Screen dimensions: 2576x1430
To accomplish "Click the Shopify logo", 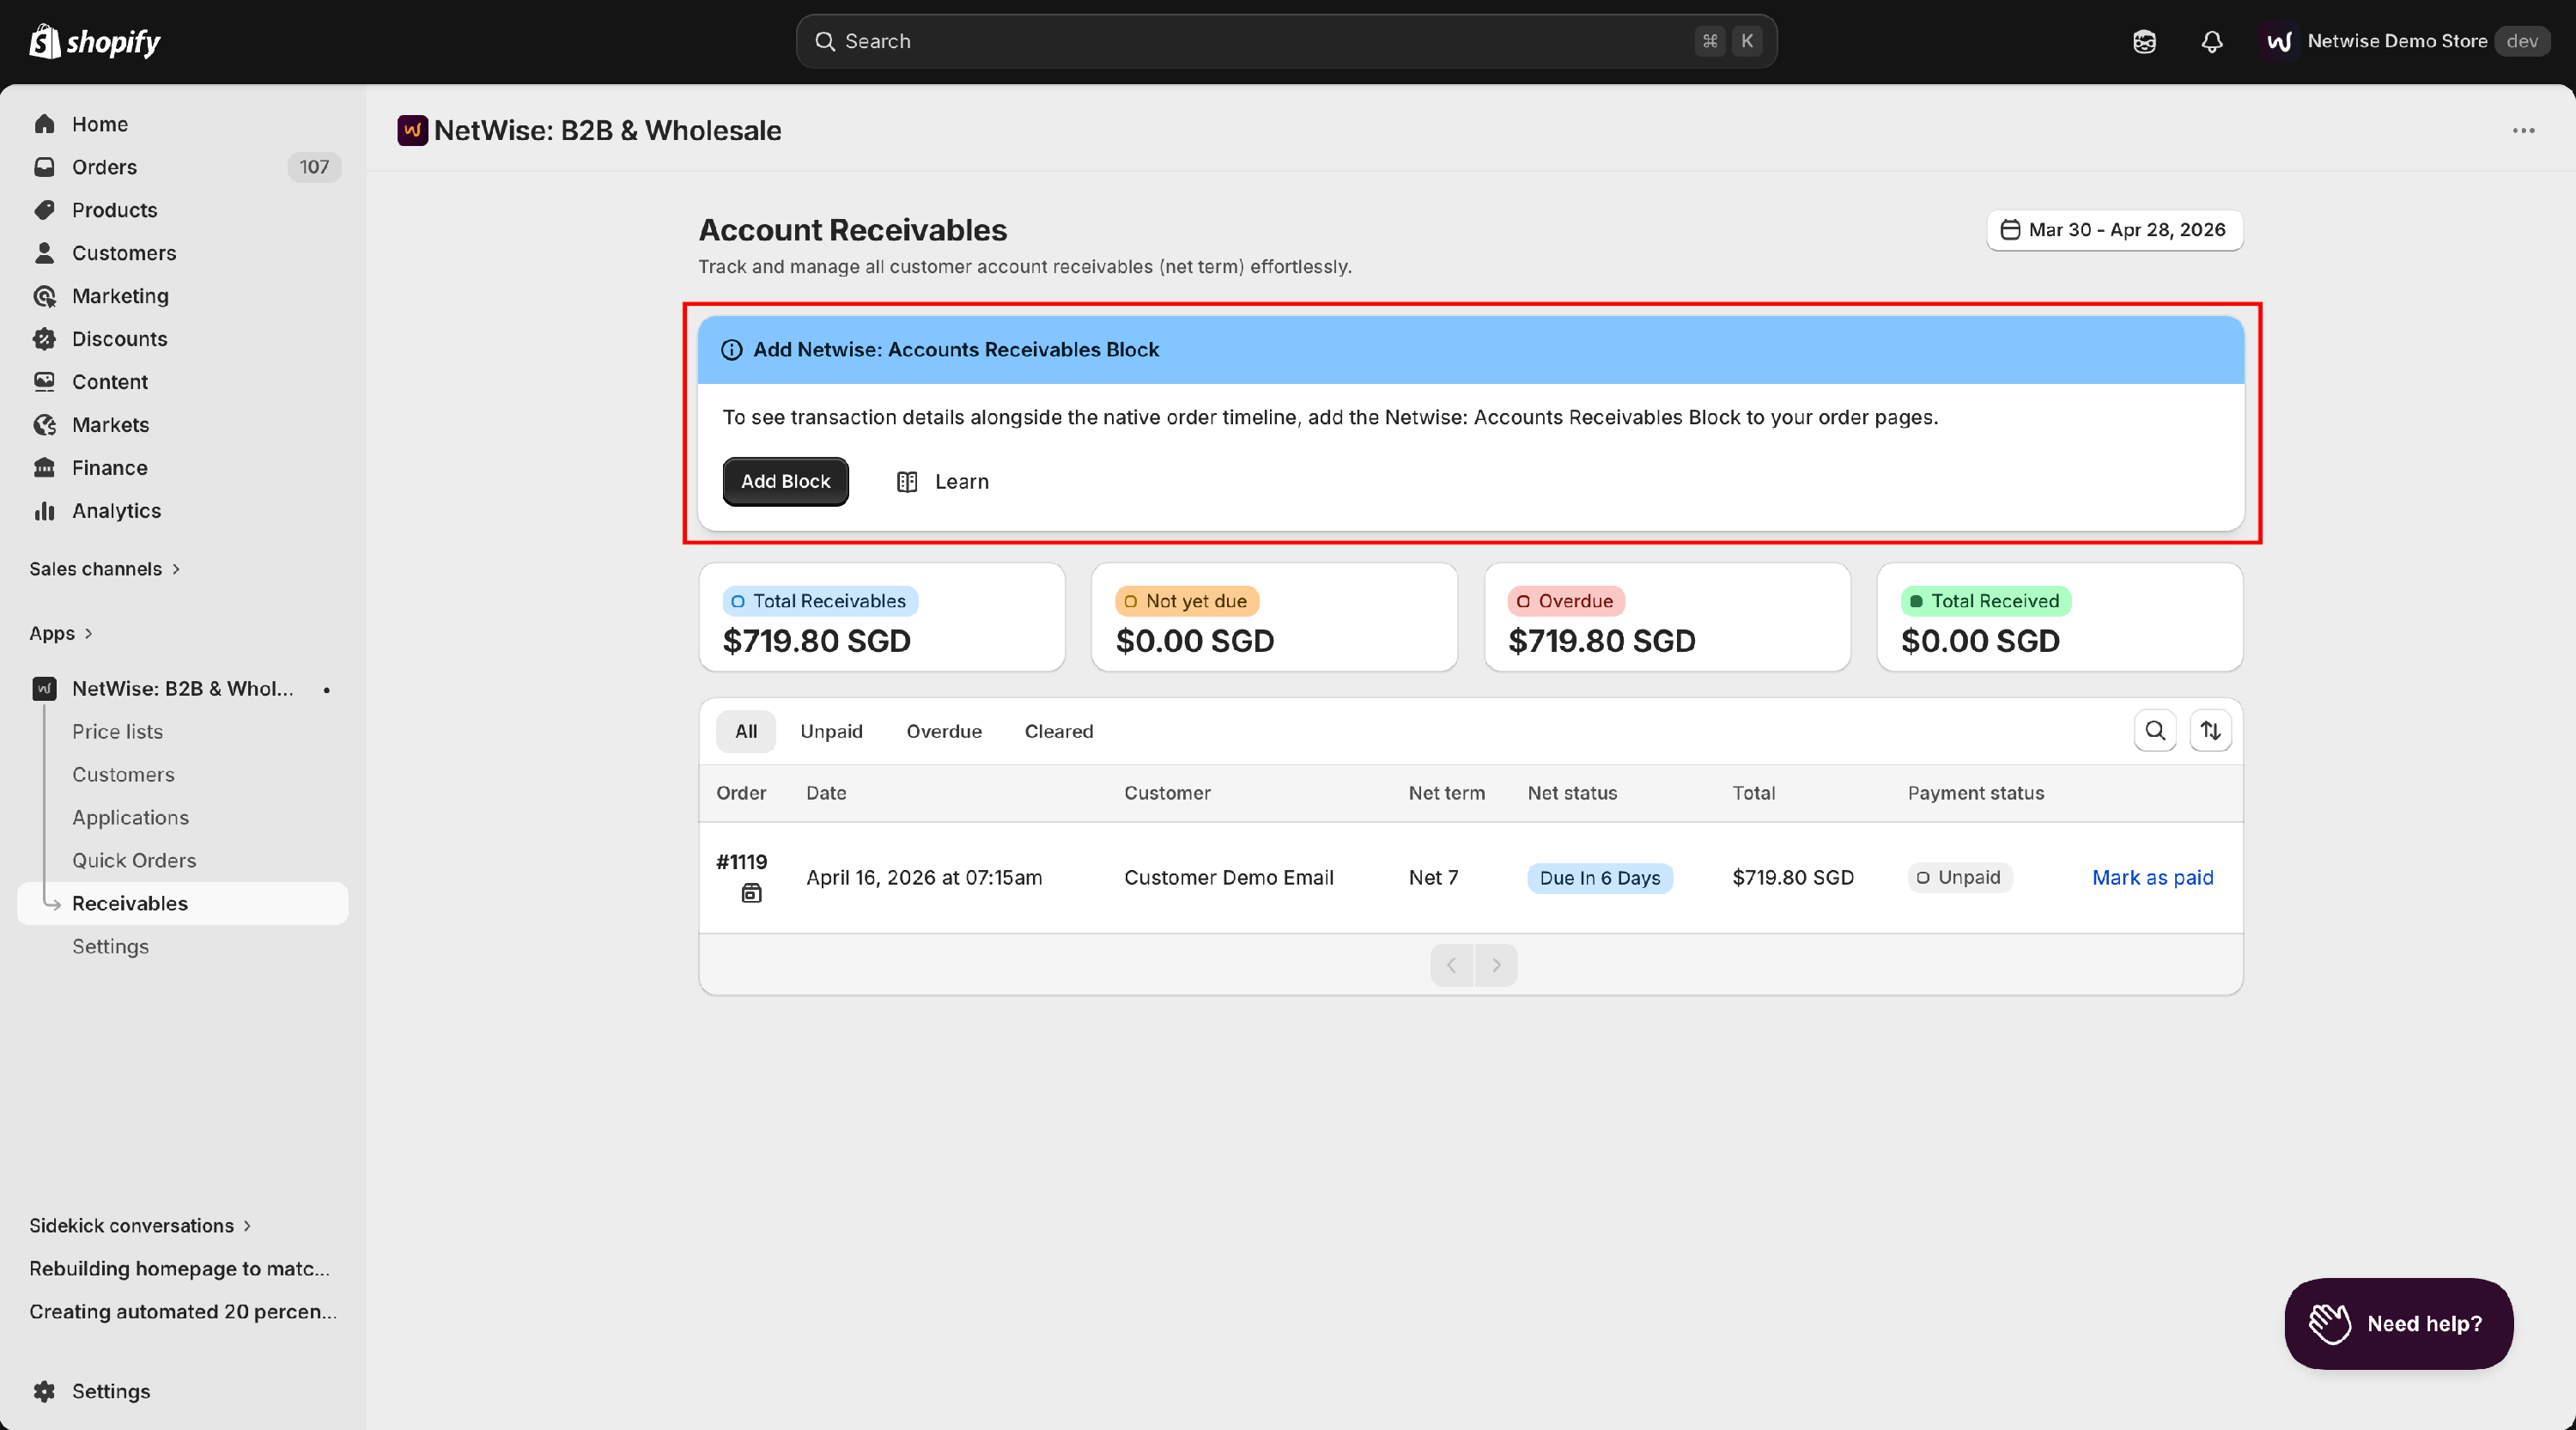I will pos(95,41).
